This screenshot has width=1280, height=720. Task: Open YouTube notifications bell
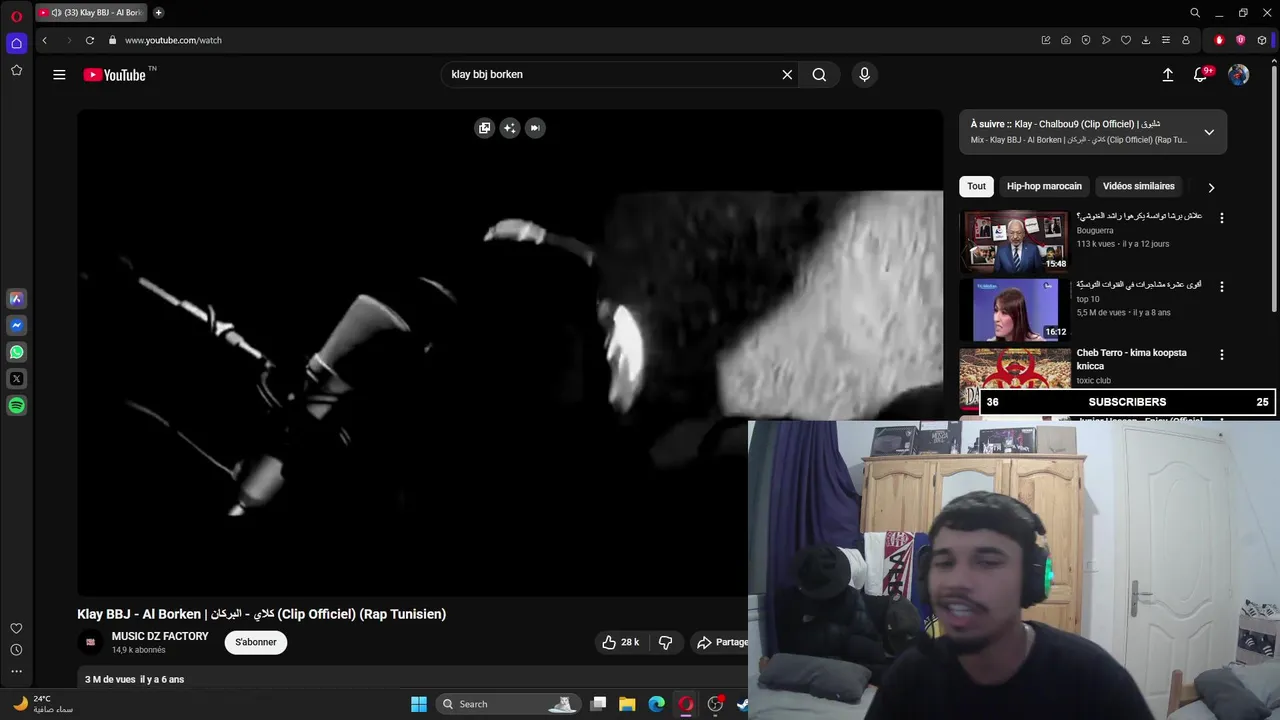click(x=1202, y=75)
